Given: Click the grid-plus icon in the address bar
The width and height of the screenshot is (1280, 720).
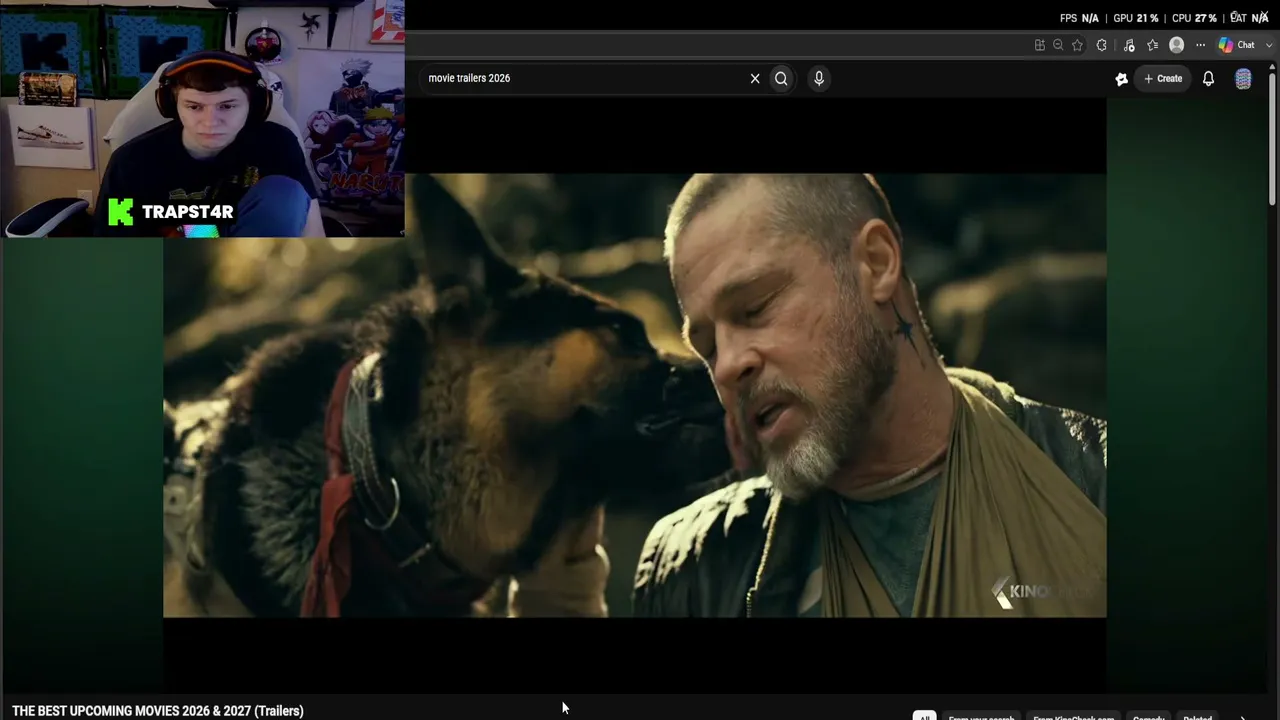Looking at the screenshot, I should pyautogui.click(x=1040, y=45).
